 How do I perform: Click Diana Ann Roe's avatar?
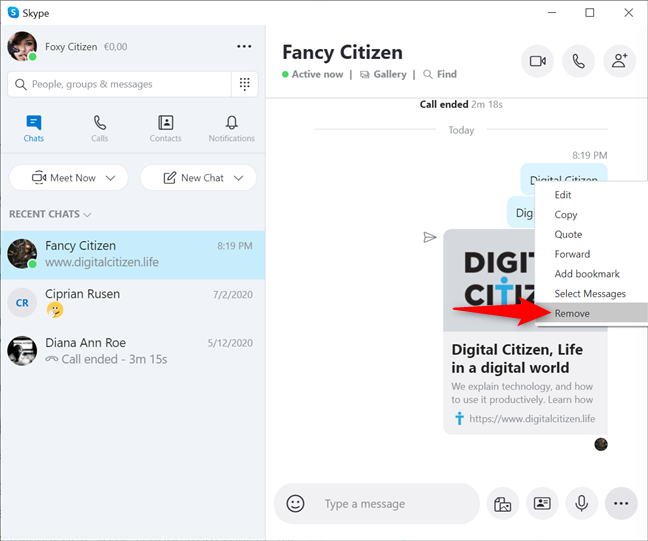coord(22,351)
